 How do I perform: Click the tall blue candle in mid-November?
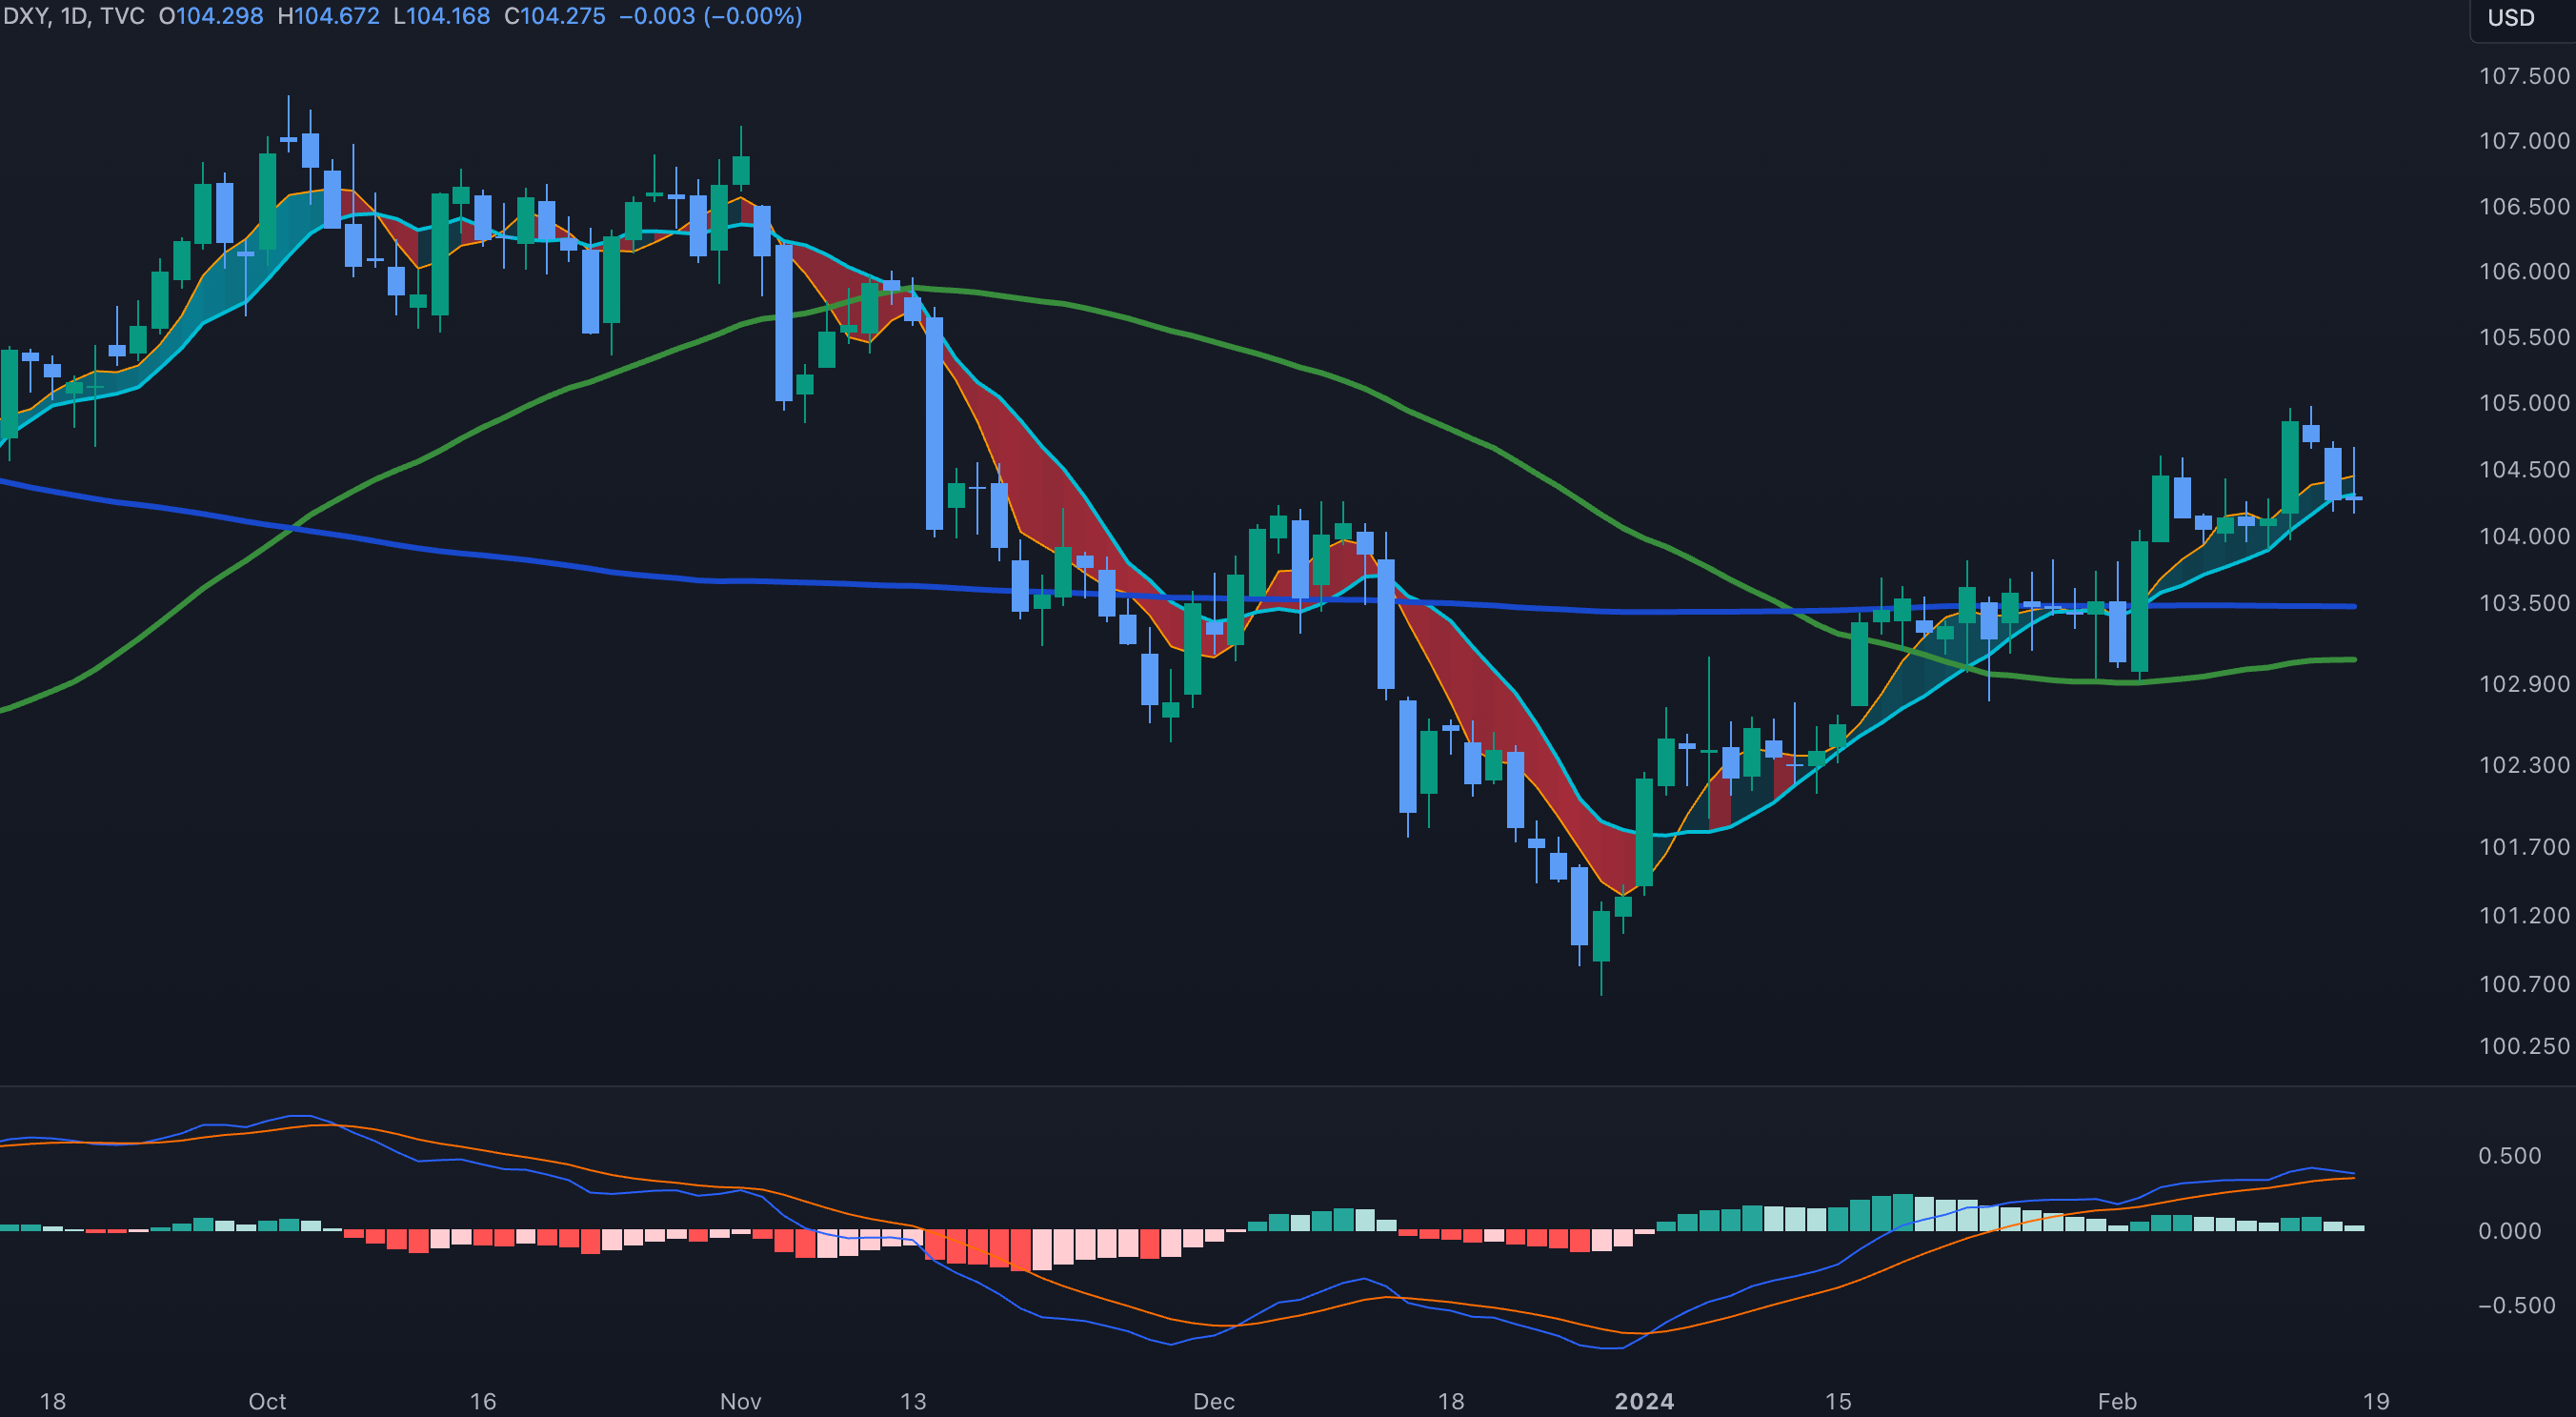pos(934,423)
